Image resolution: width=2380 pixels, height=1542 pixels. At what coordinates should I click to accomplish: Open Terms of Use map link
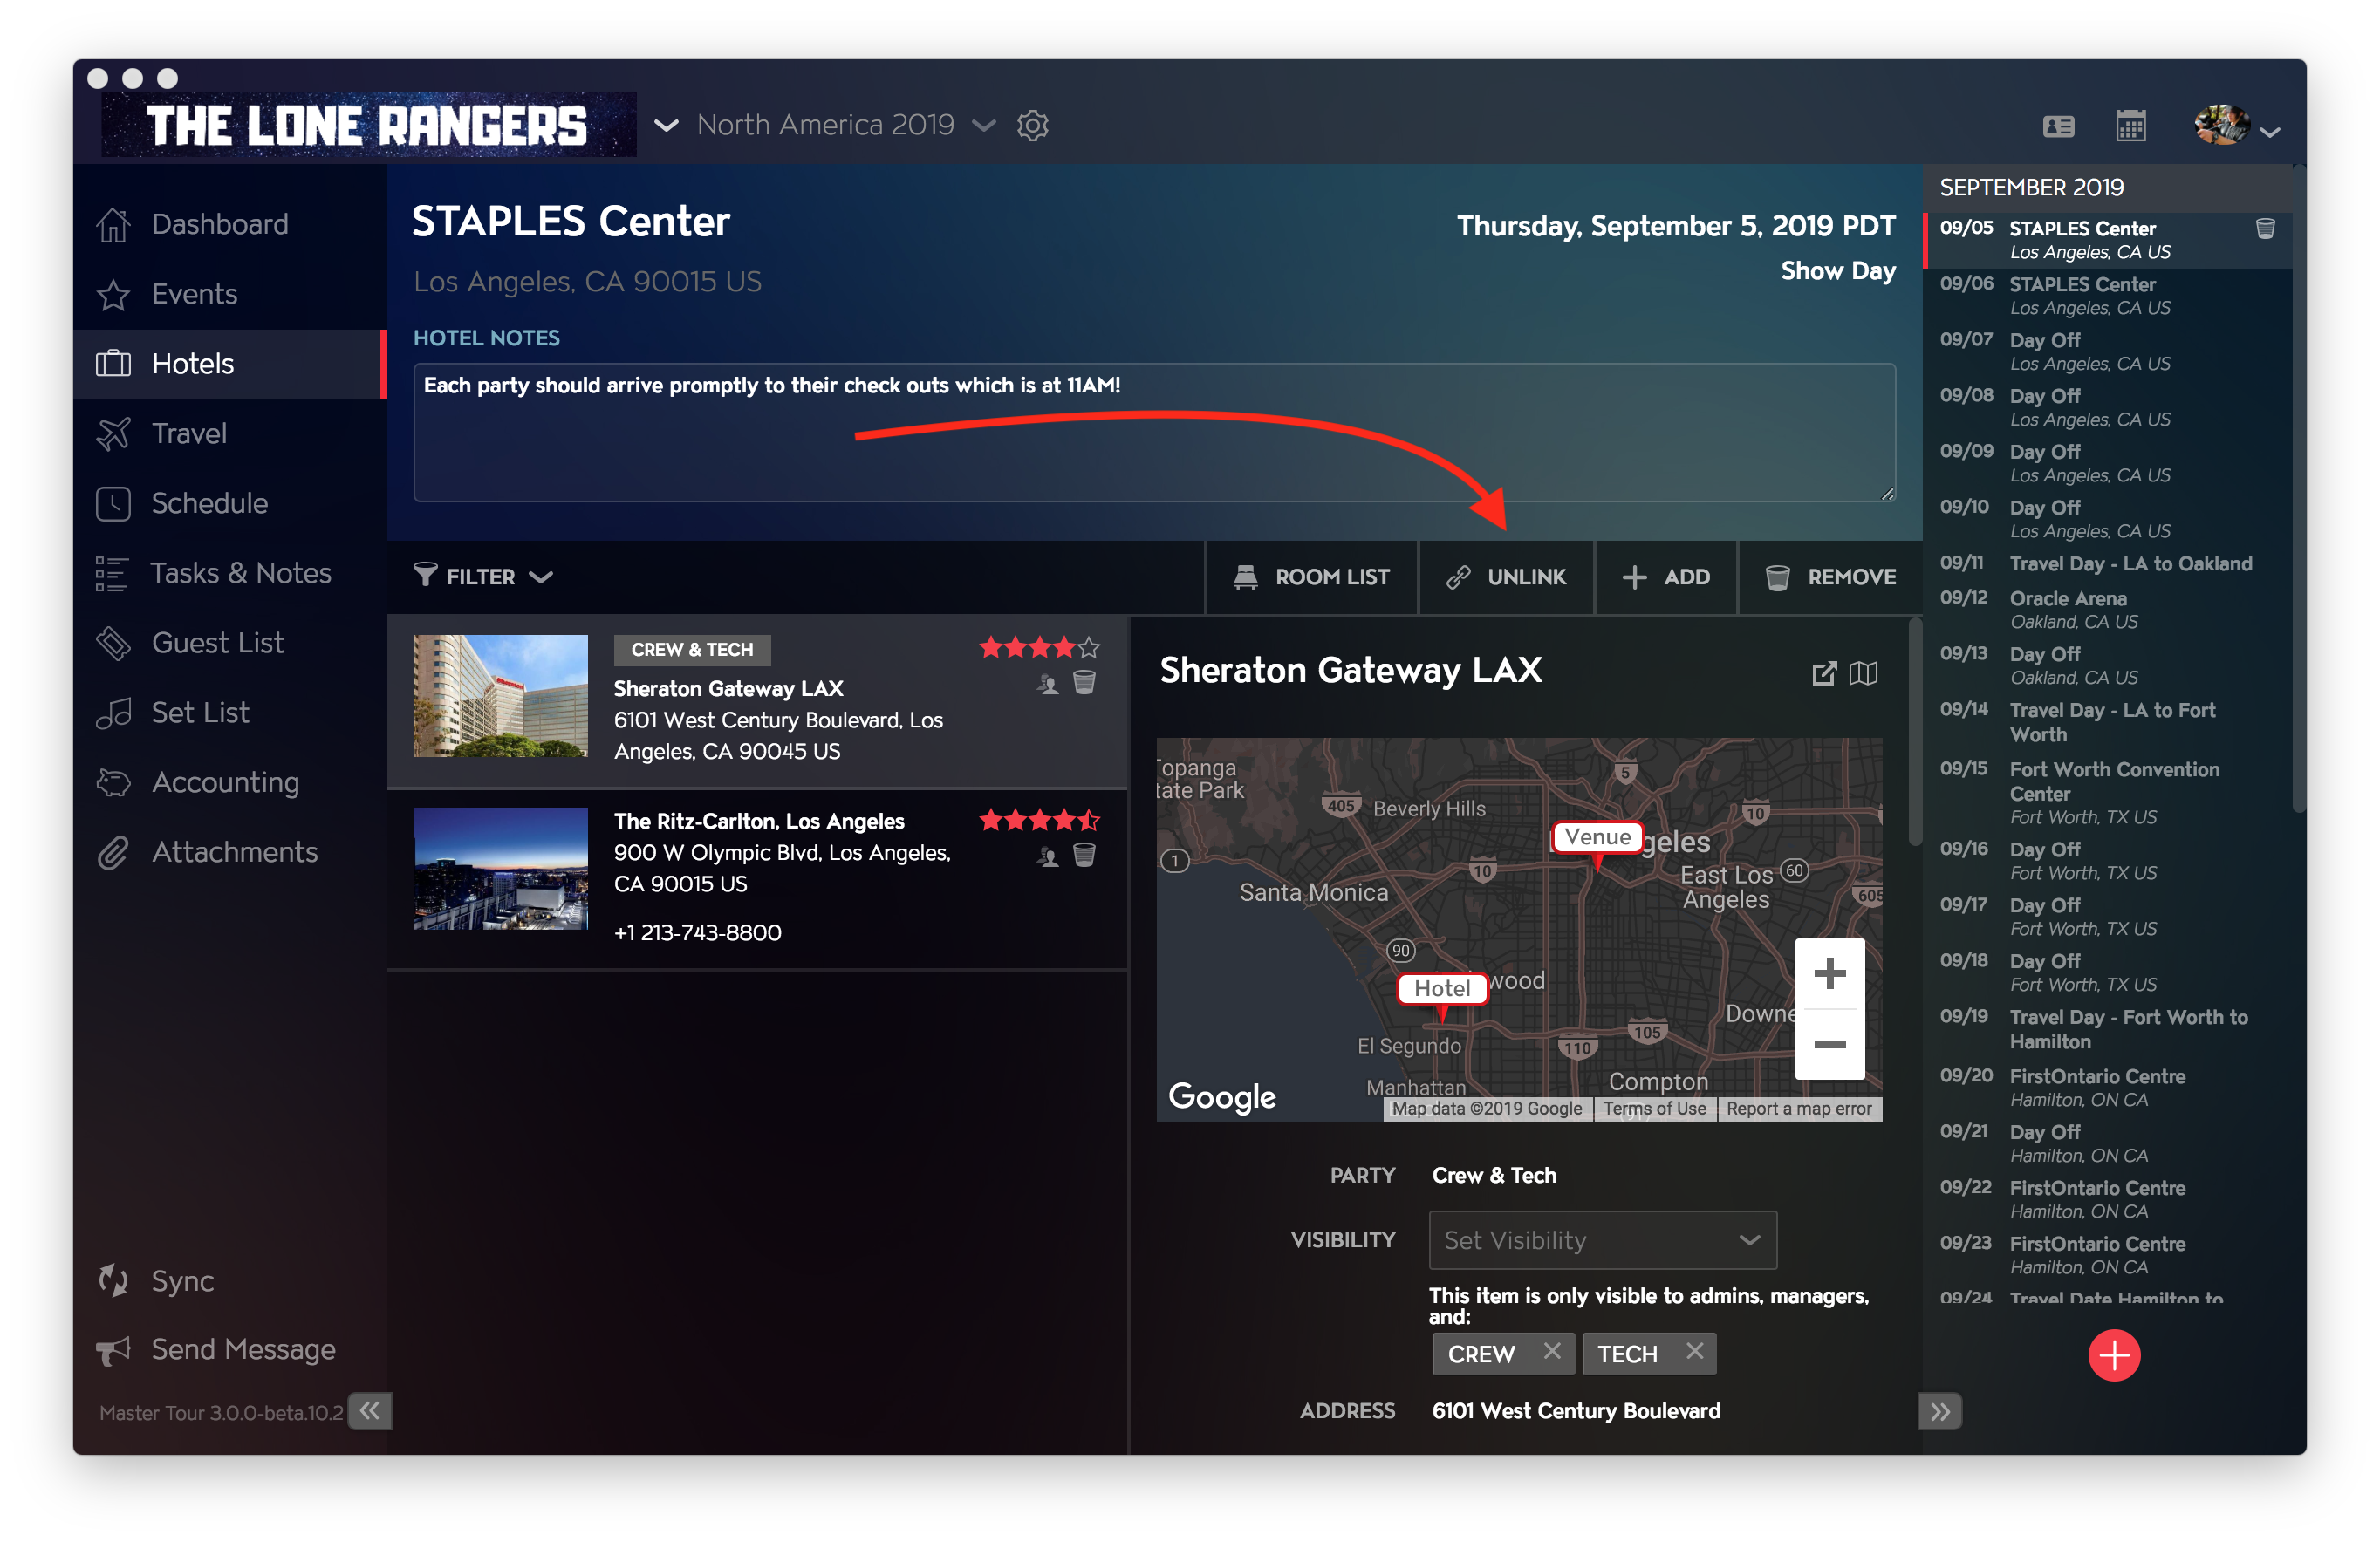point(1654,1108)
